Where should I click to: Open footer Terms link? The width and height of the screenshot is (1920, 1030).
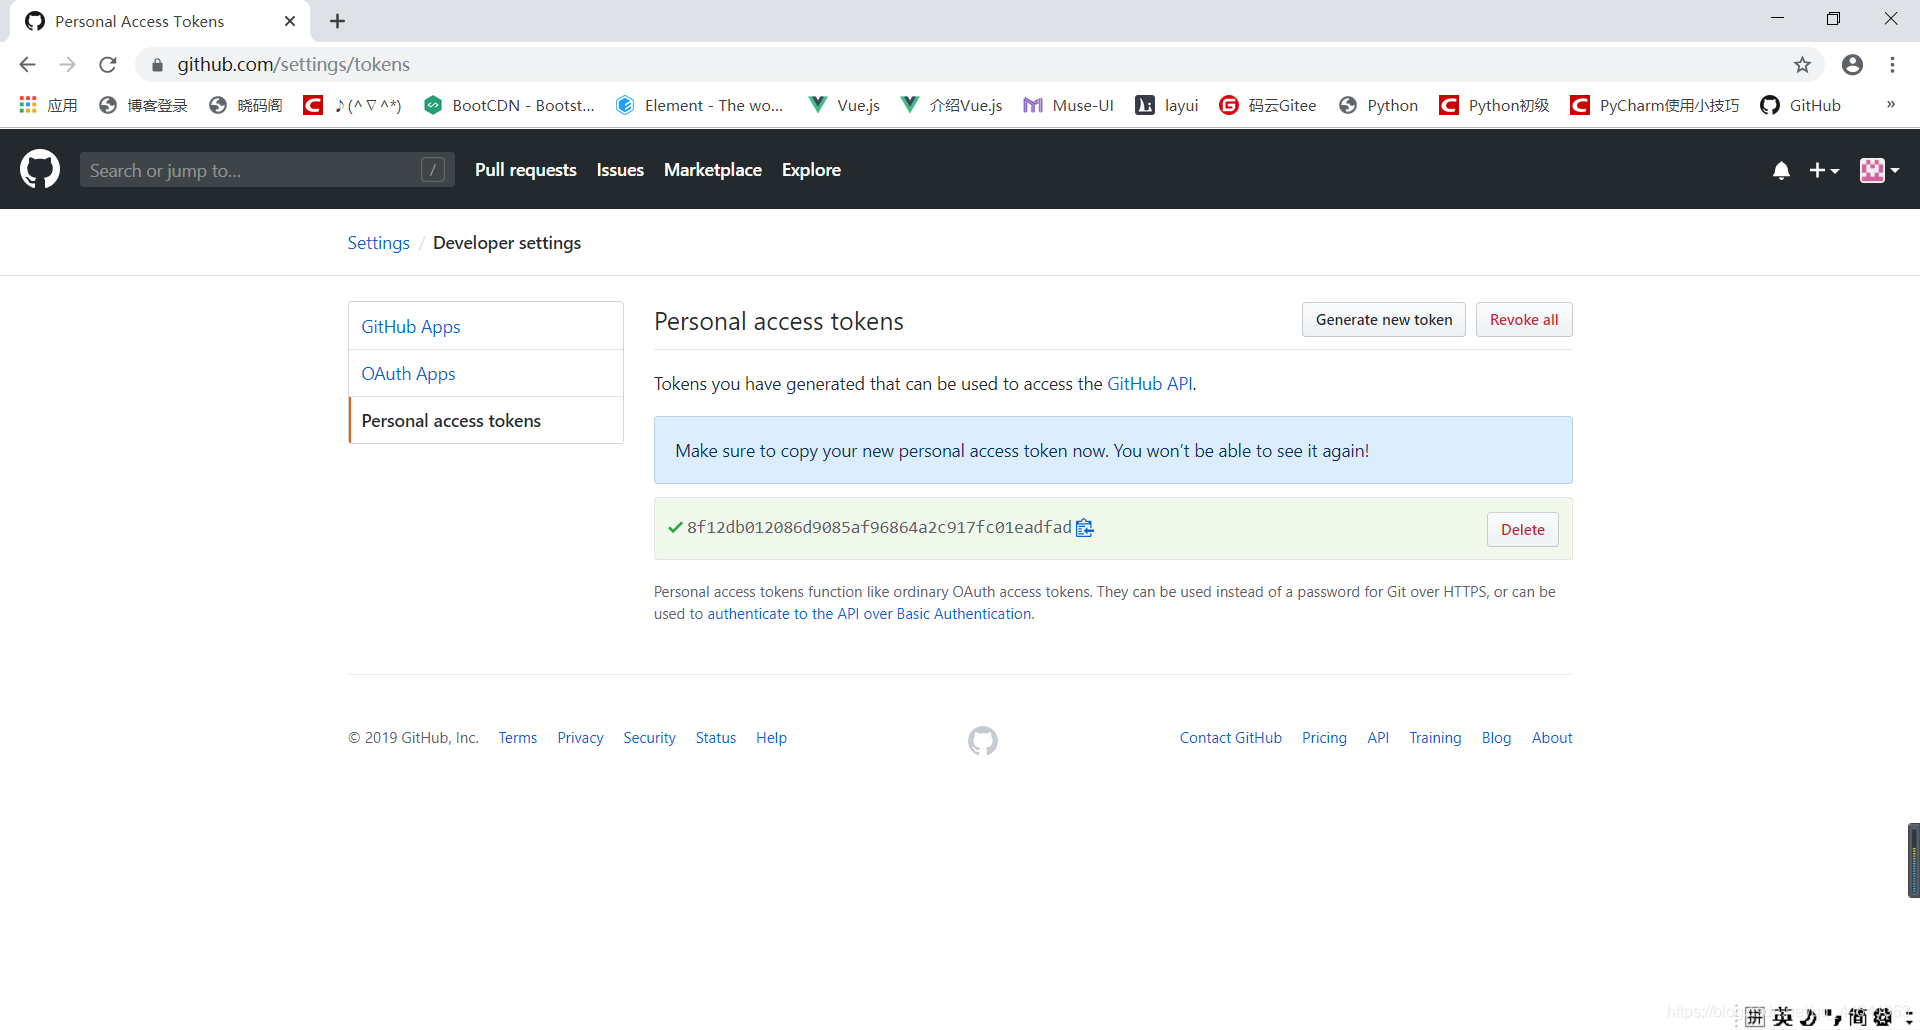pyautogui.click(x=518, y=738)
